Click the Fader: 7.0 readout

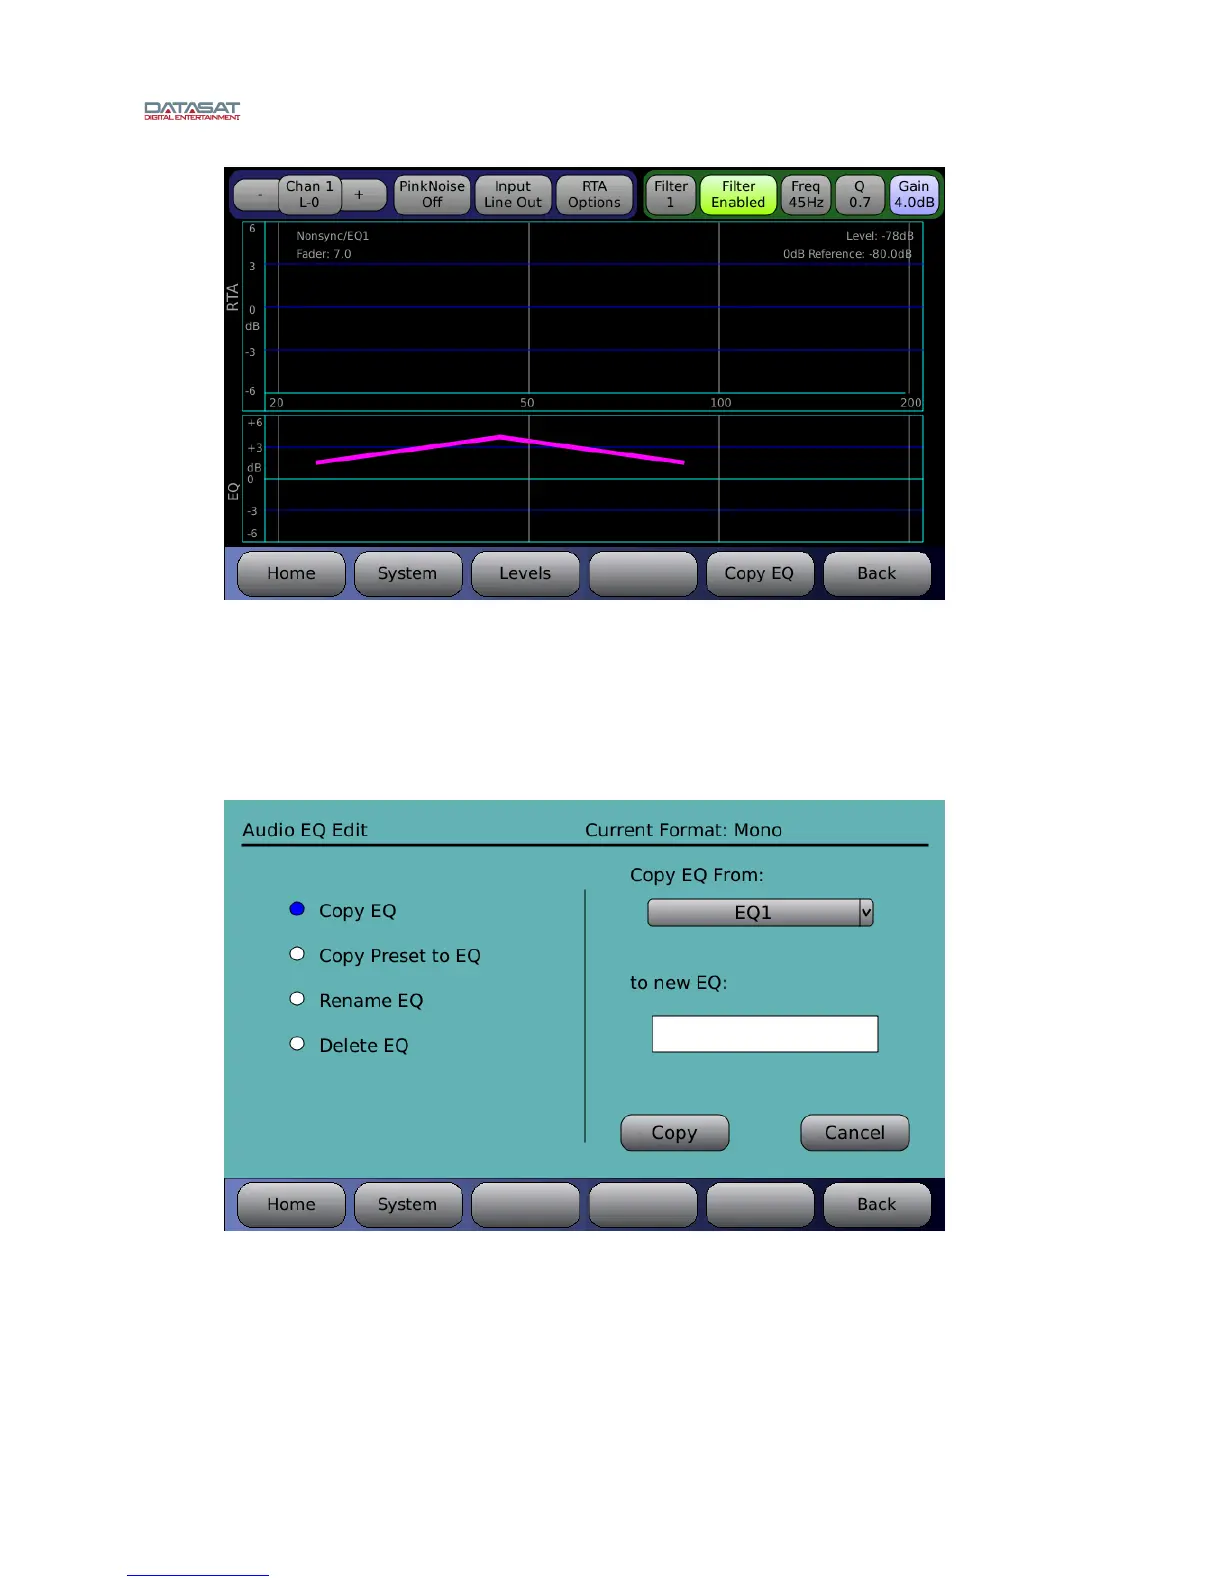click(324, 254)
